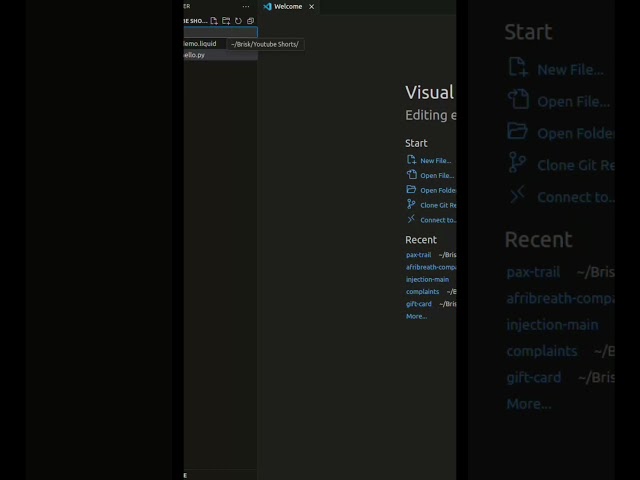This screenshot has height=480, width=640.
Task: Select demo.liquid in the file tree
Action: coord(200,44)
